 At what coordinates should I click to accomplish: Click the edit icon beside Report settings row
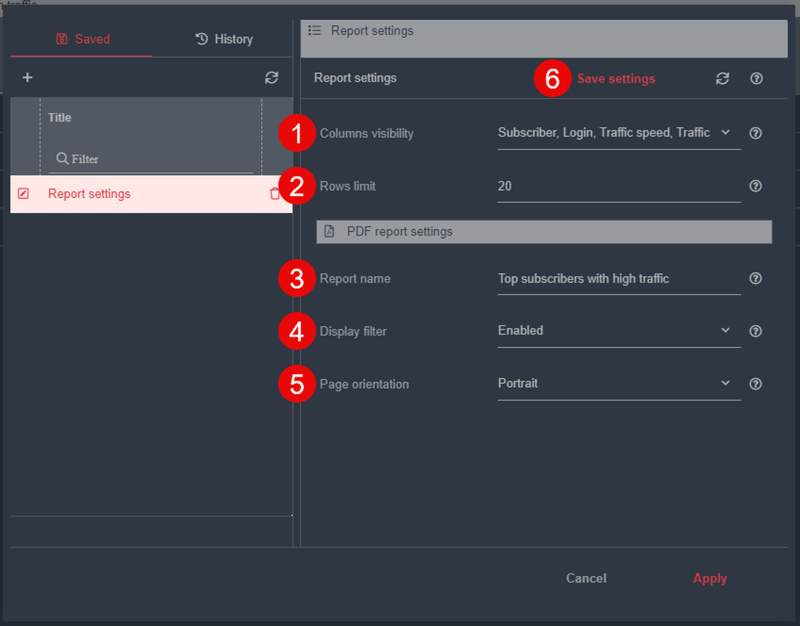[x=24, y=194]
